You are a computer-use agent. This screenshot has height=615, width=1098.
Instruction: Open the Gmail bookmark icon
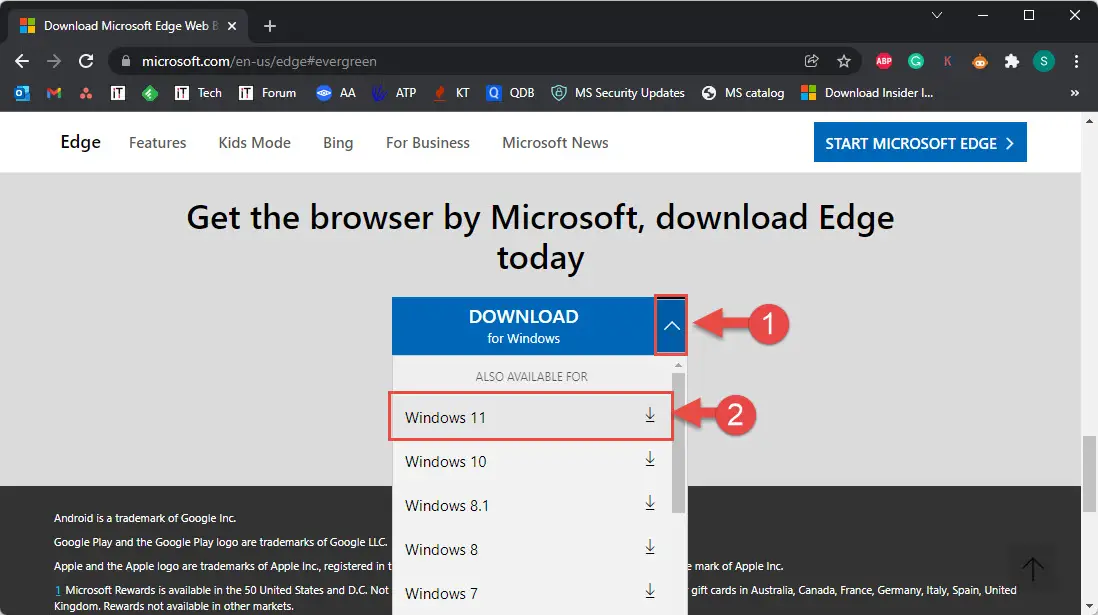pyautogui.click(x=54, y=93)
